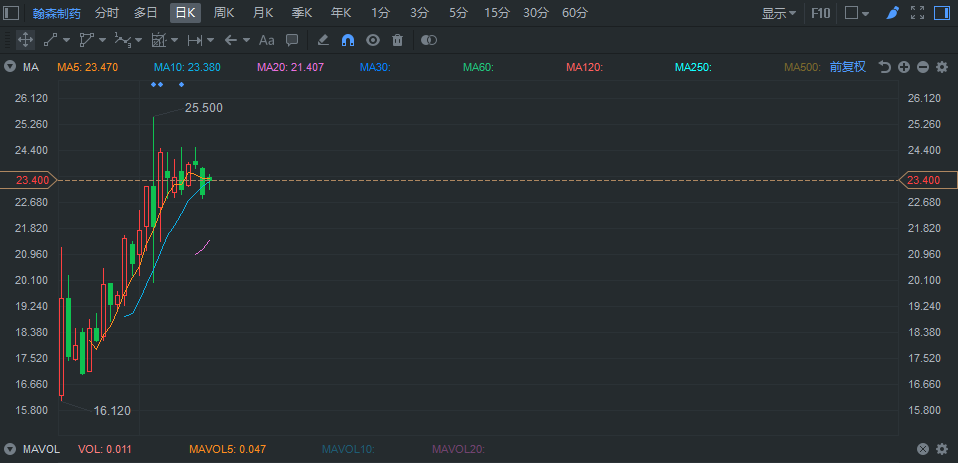Click the 23.400 price marker on left axis
This screenshot has width=958, height=463.
coord(28,180)
